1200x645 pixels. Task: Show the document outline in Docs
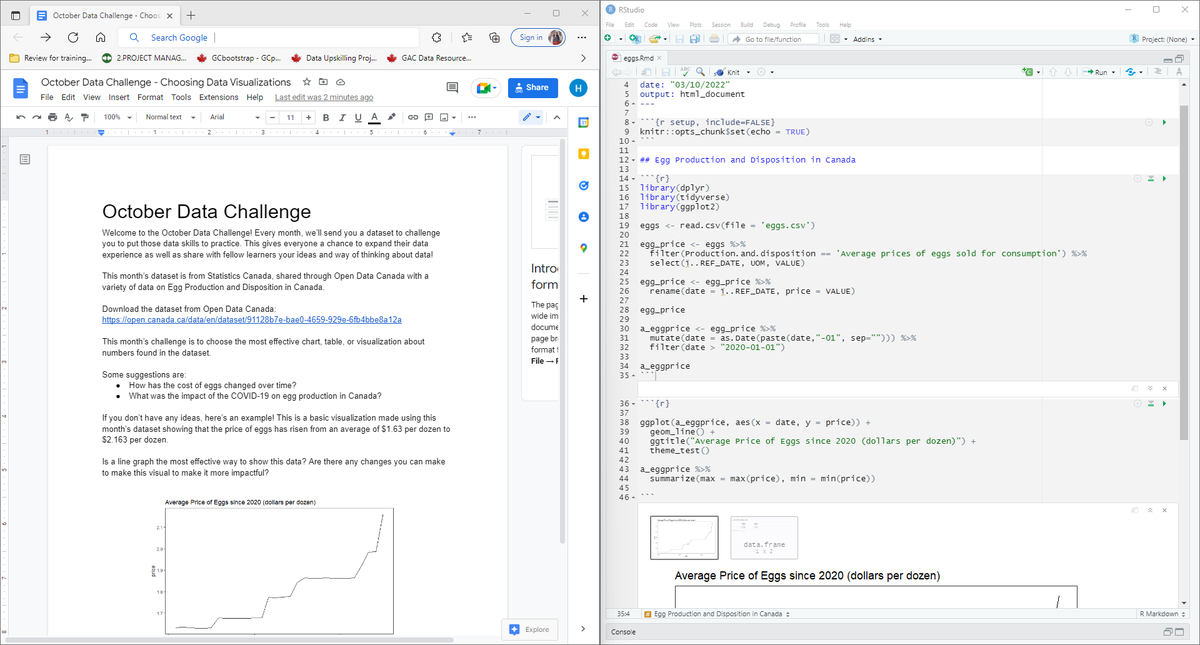coord(25,159)
